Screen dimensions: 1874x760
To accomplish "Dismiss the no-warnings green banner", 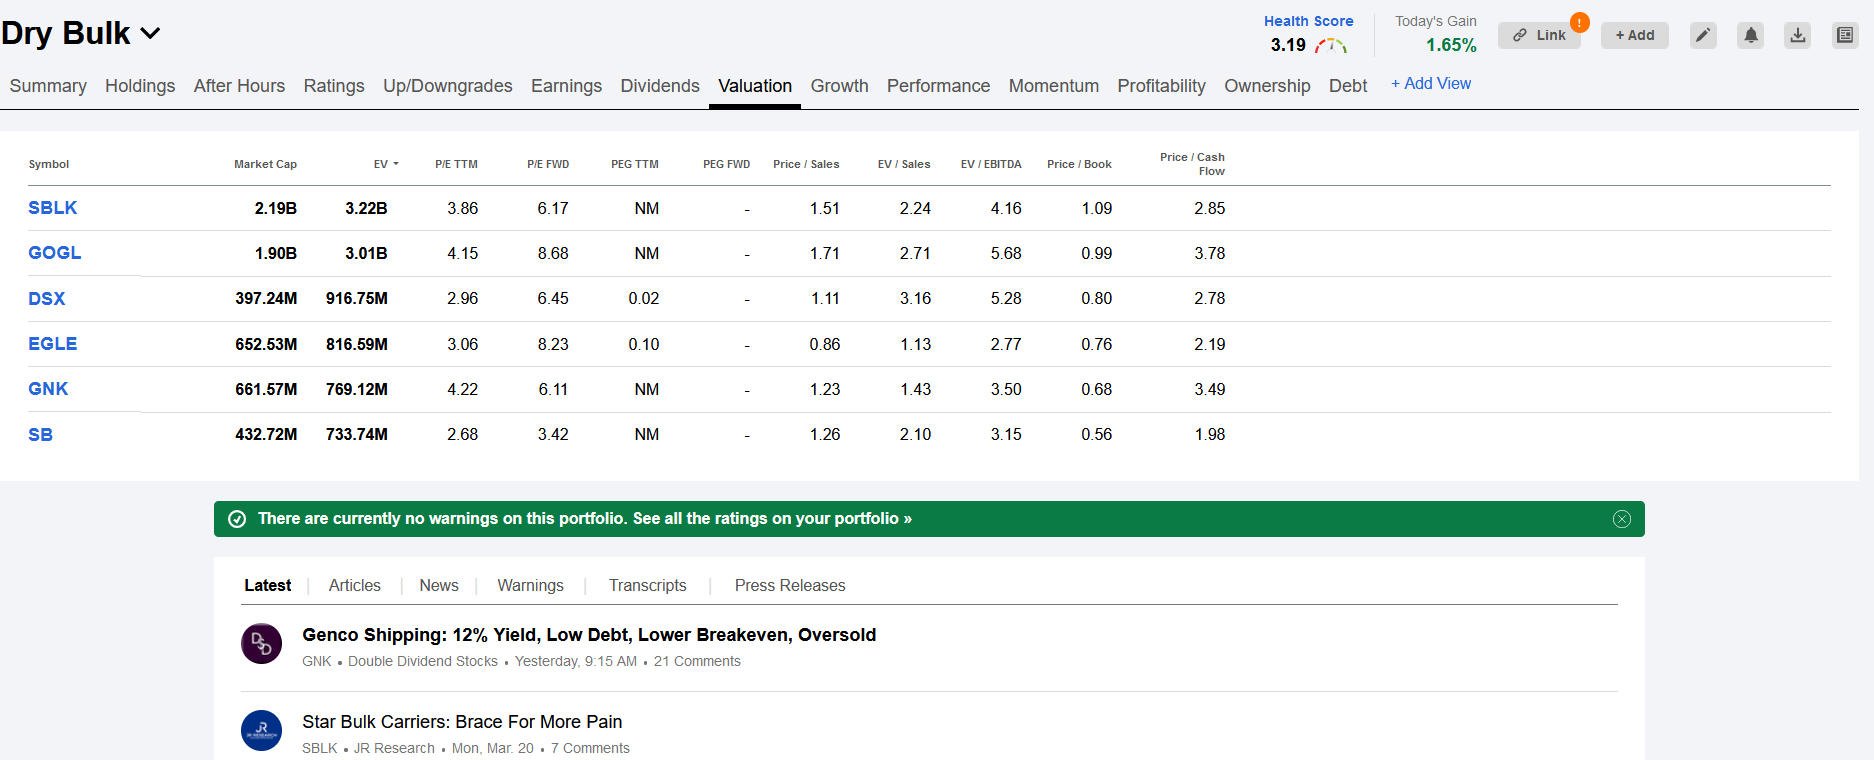I will 1622,519.
